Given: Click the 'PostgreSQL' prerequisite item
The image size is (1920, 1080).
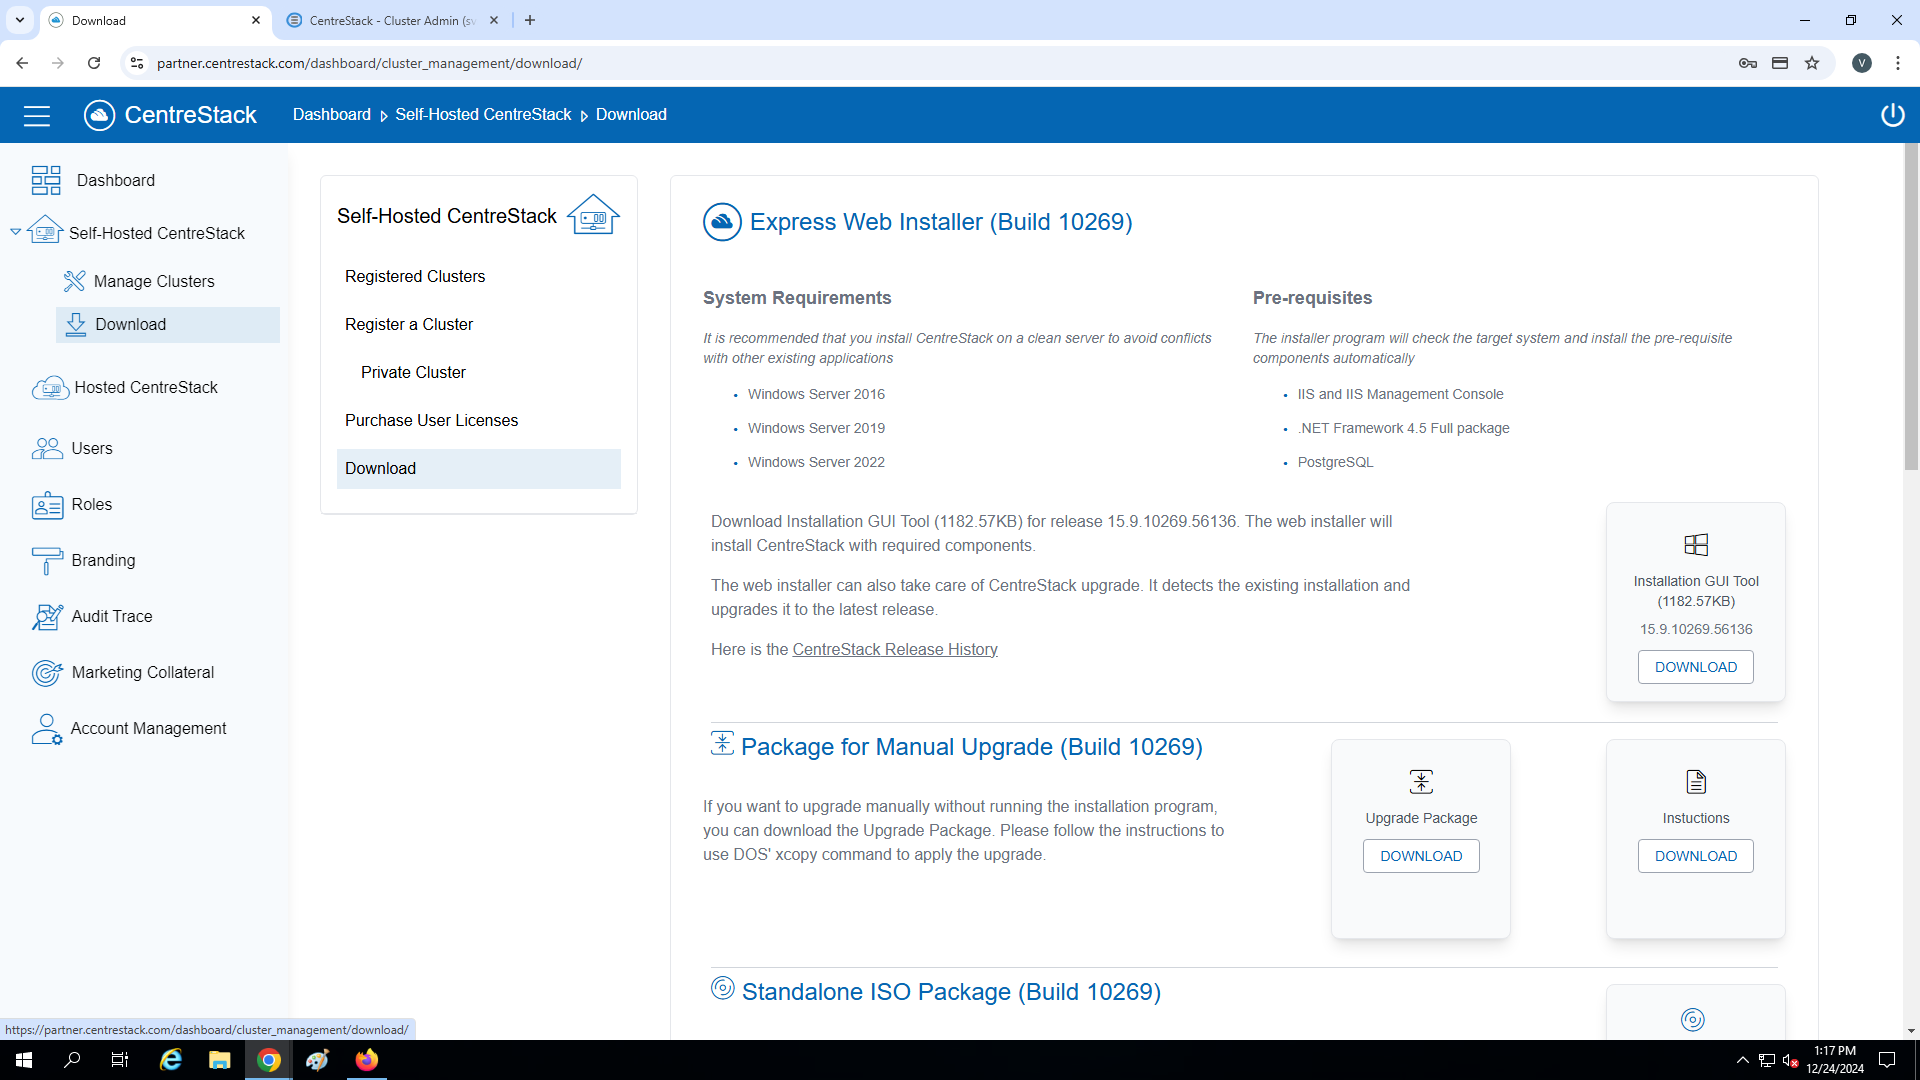Looking at the screenshot, I should coord(1335,462).
